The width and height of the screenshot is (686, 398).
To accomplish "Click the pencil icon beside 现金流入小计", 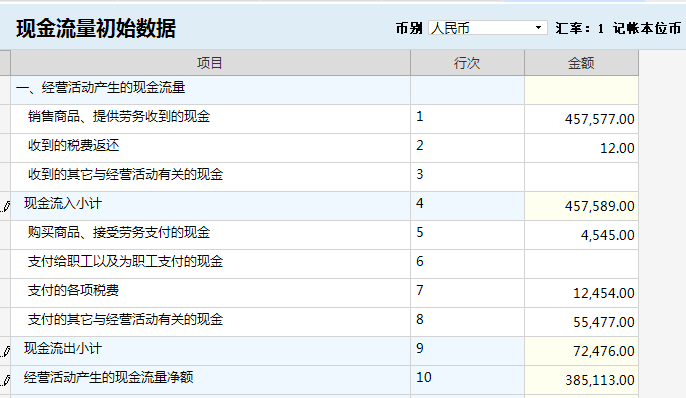I will (x=5, y=206).
